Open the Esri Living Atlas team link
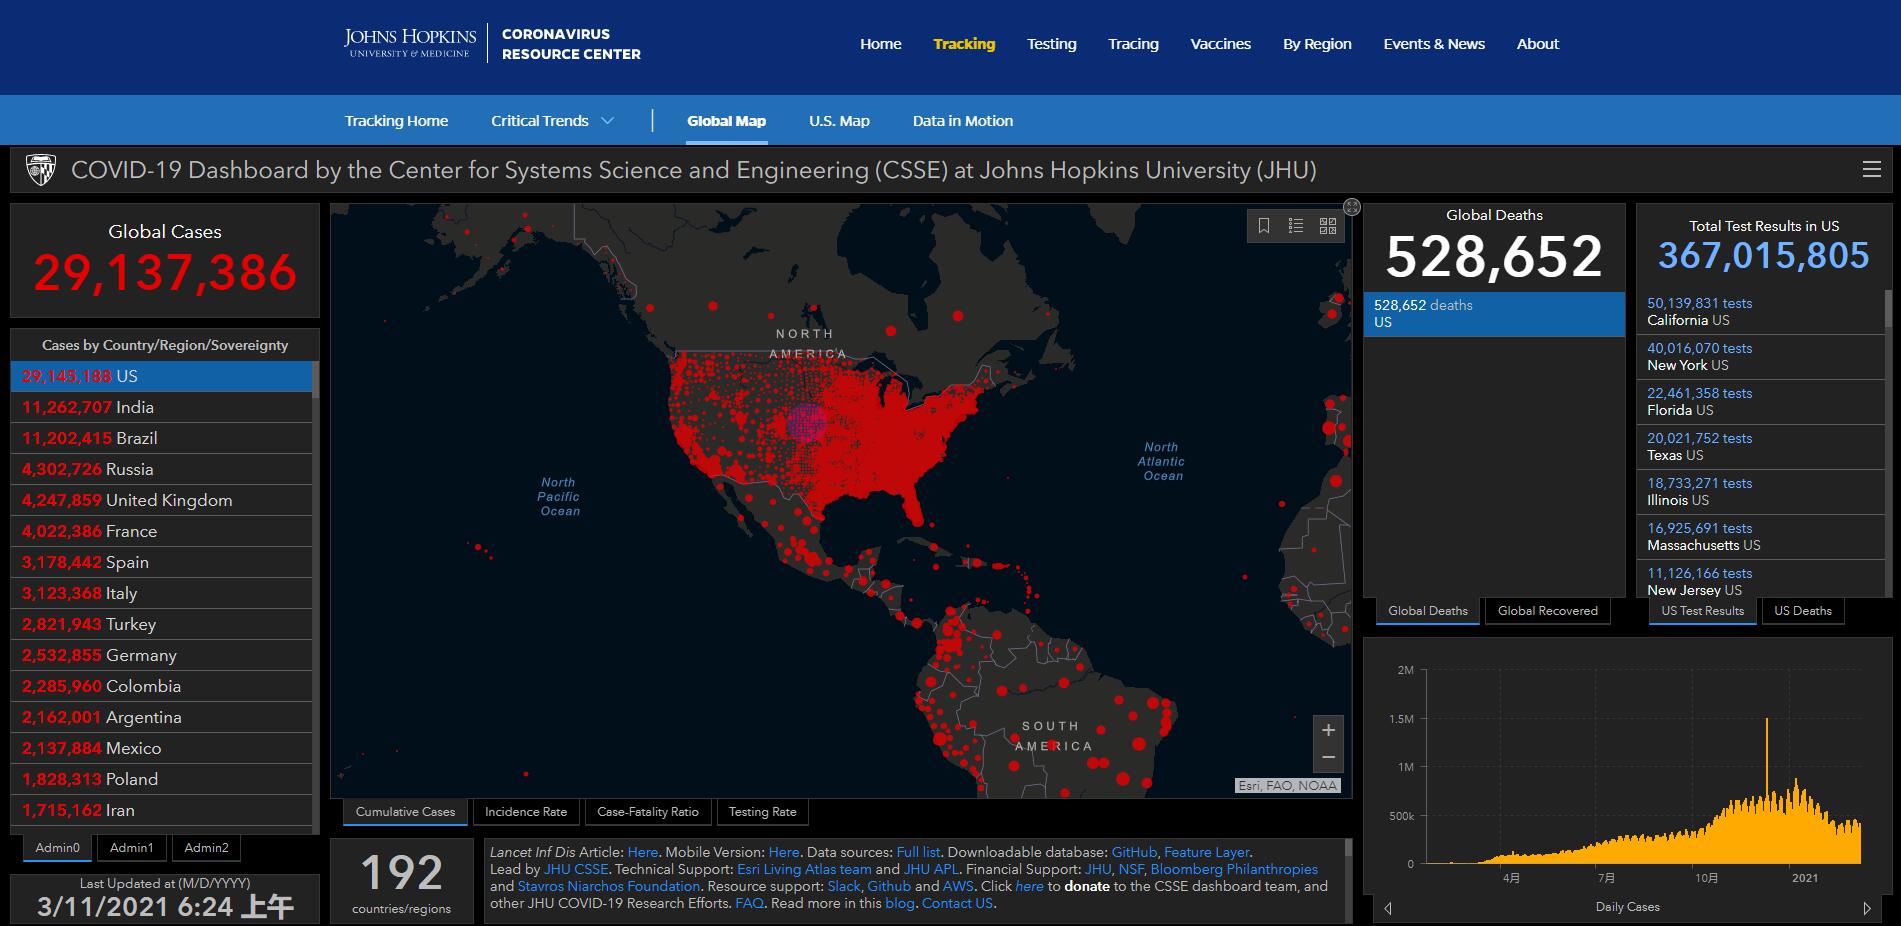The height and width of the screenshot is (926, 1901). (804, 870)
